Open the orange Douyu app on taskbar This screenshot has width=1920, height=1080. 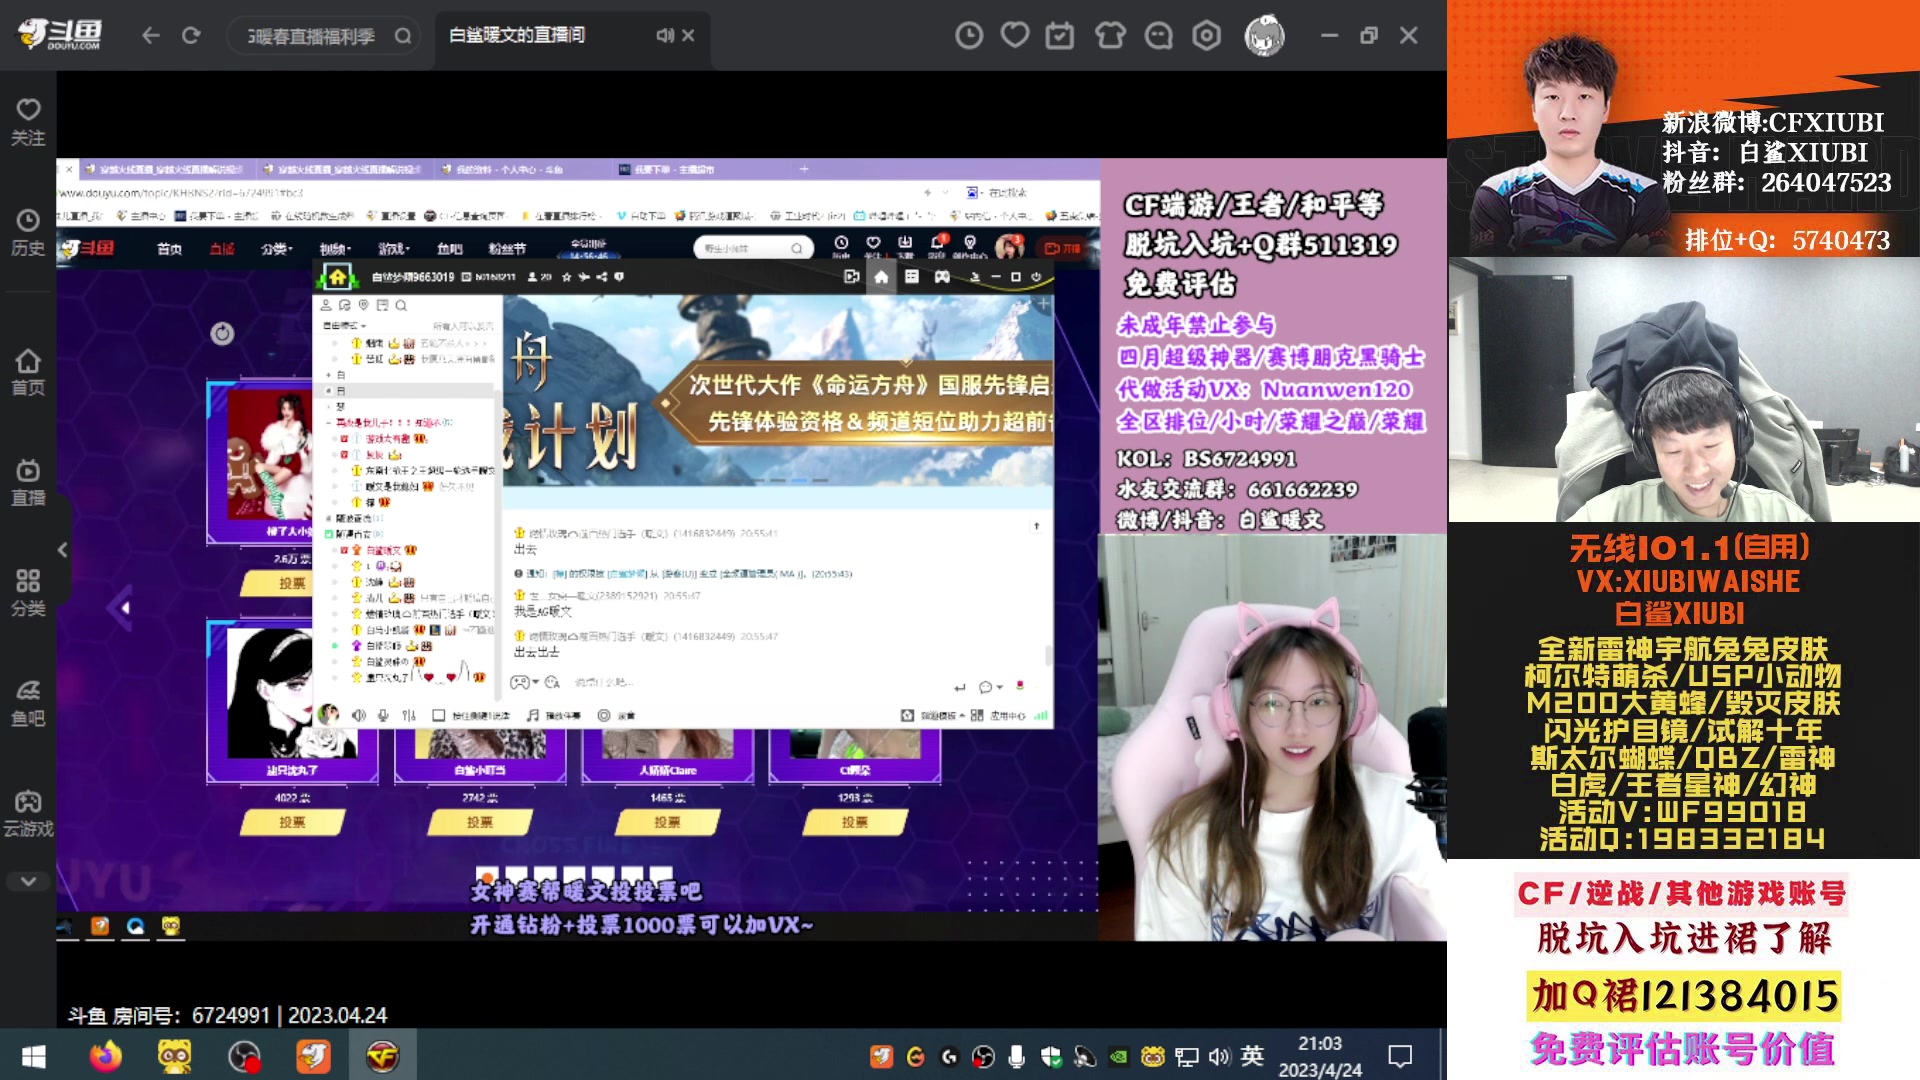313,1056
